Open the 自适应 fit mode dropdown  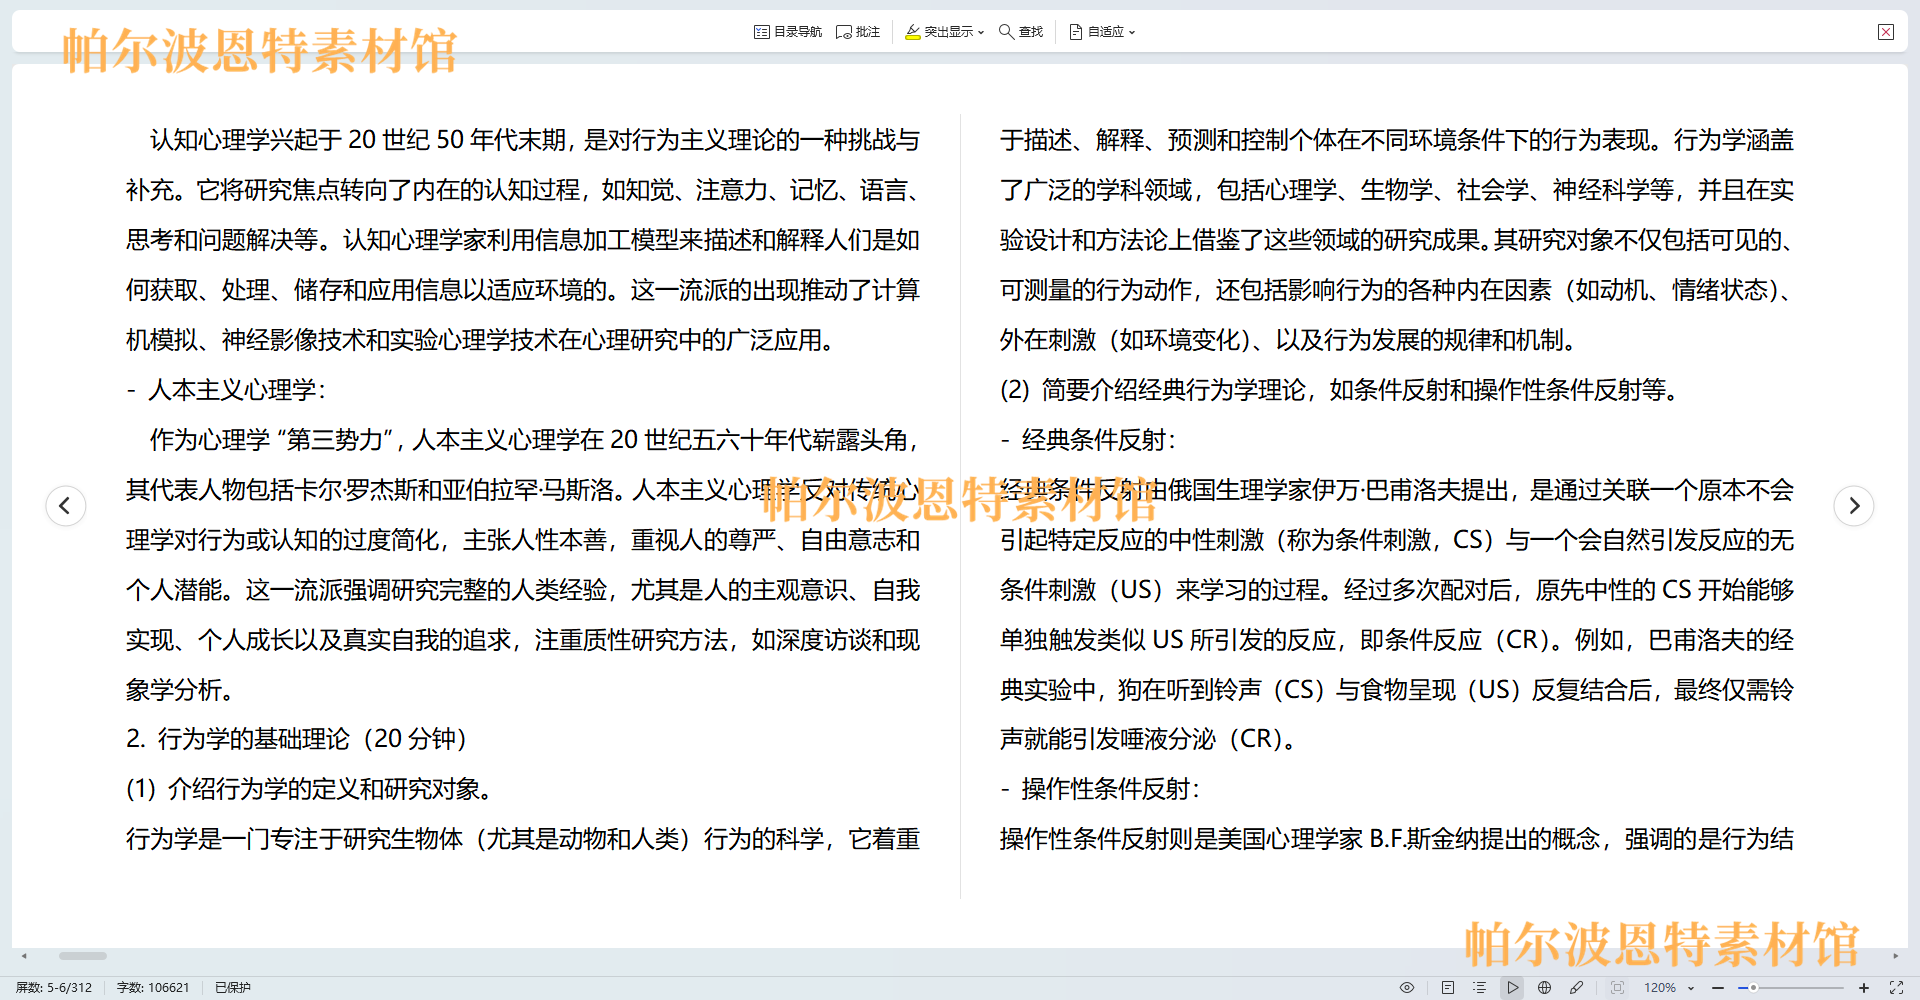[1131, 31]
